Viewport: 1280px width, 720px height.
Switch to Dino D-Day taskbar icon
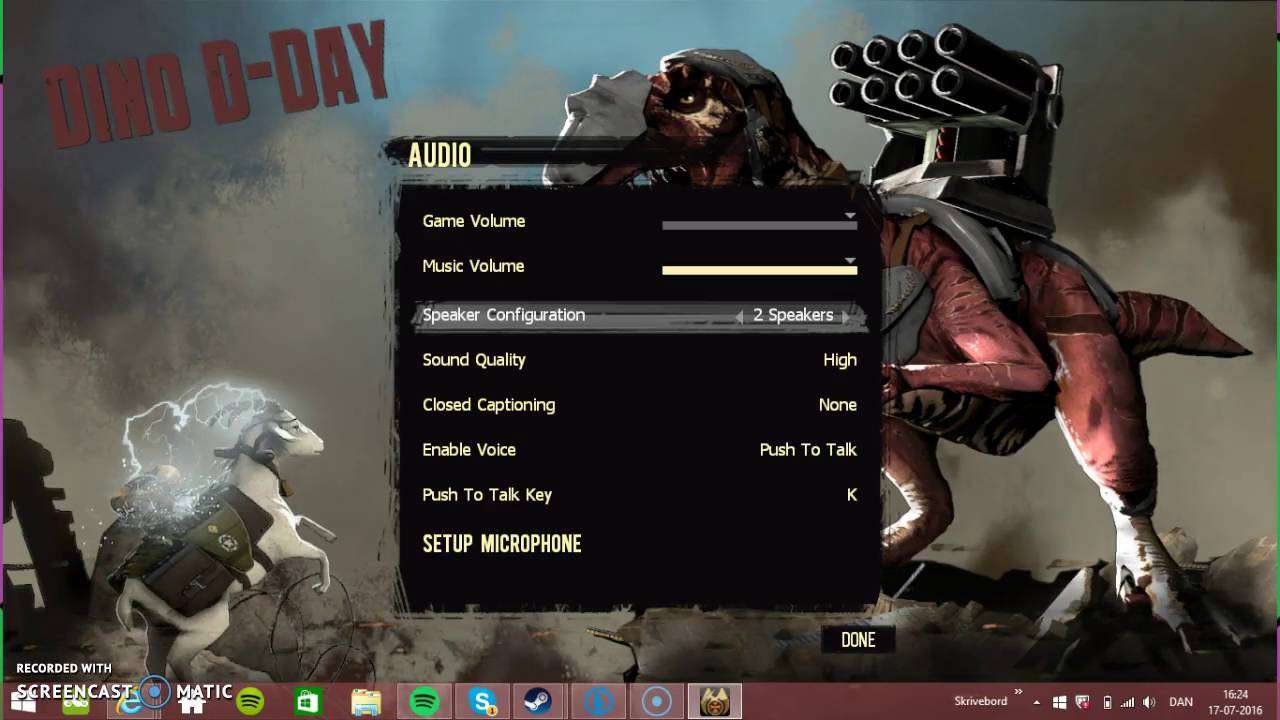[715, 701]
